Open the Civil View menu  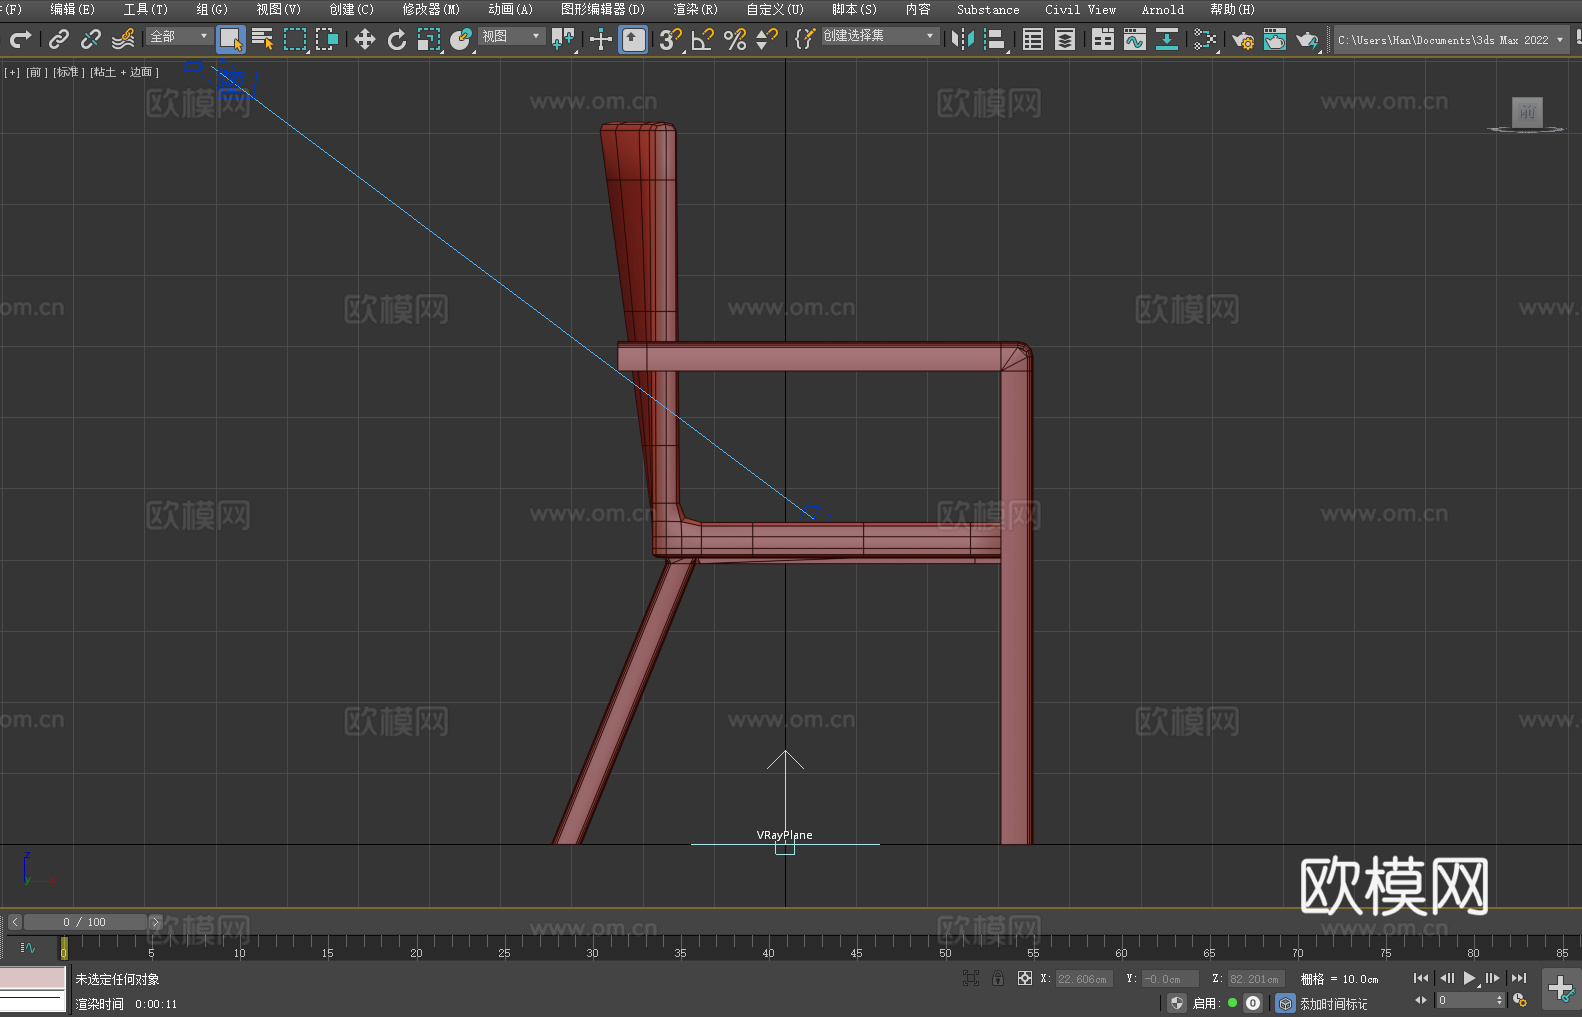click(x=1081, y=9)
